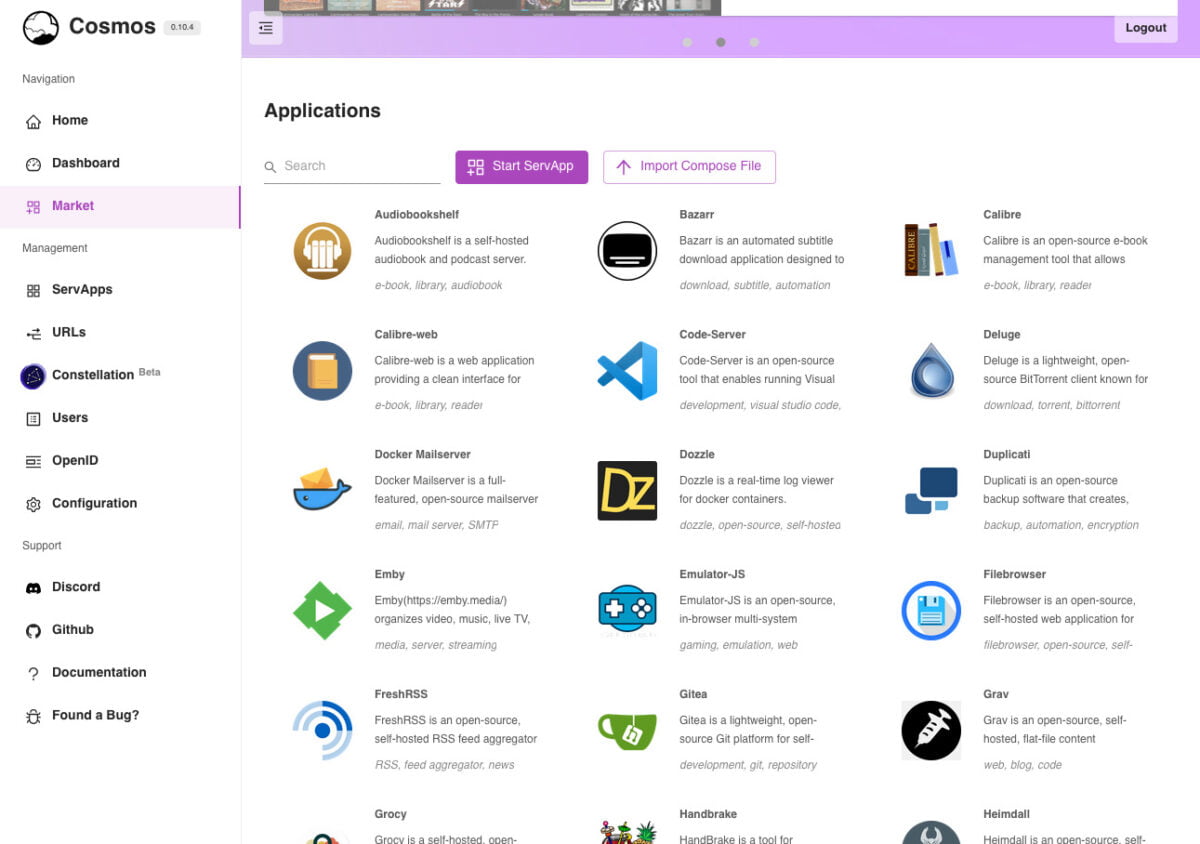The height and width of the screenshot is (844, 1200).
Task: Select the second carousel dot
Action: pyautogui.click(x=721, y=42)
